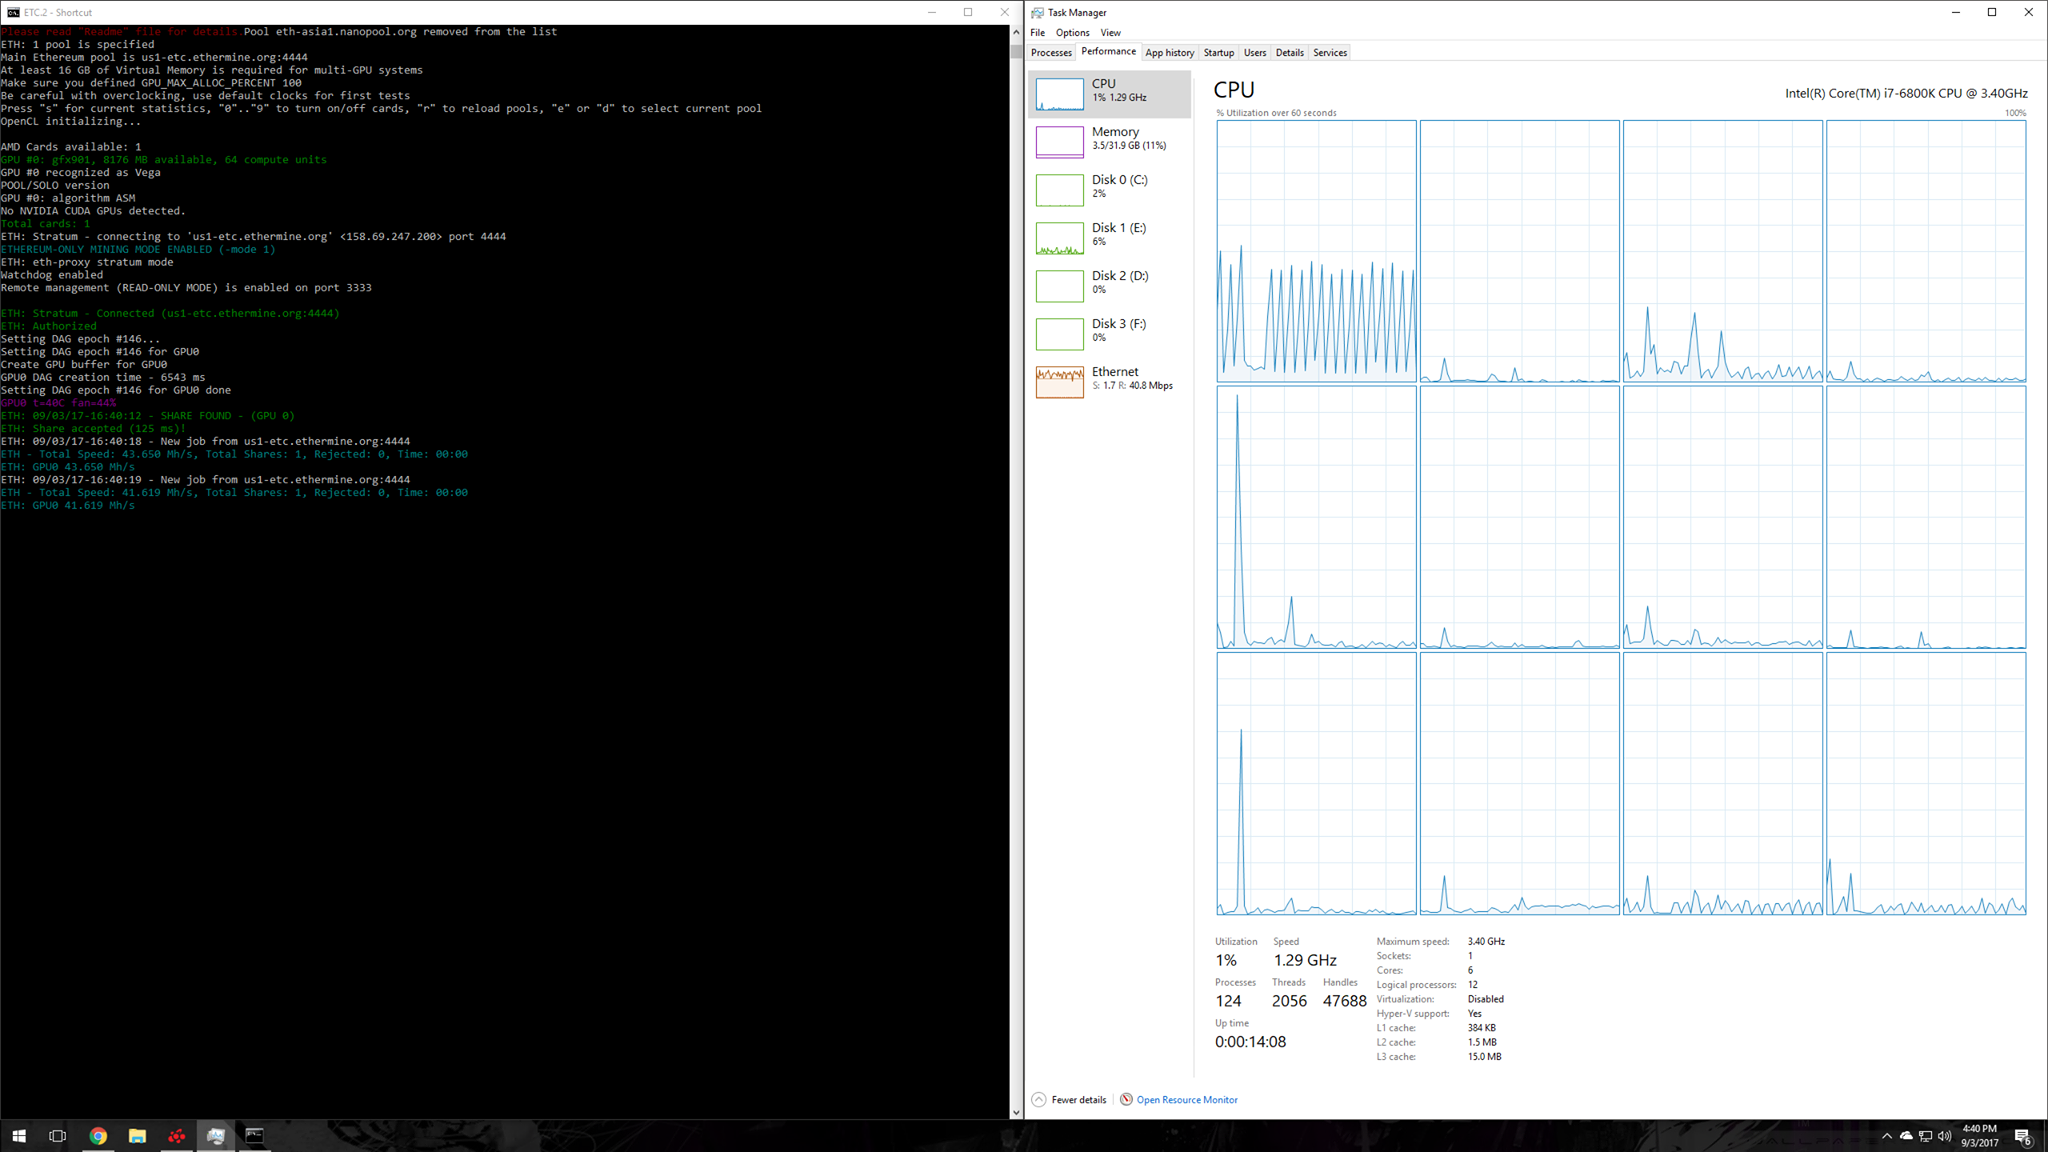The width and height of the screenshot is (2048, 1152).
Task: Select the Memory usage thumbnail graph
Action: pyautogui.click(x=1059, y=141)
